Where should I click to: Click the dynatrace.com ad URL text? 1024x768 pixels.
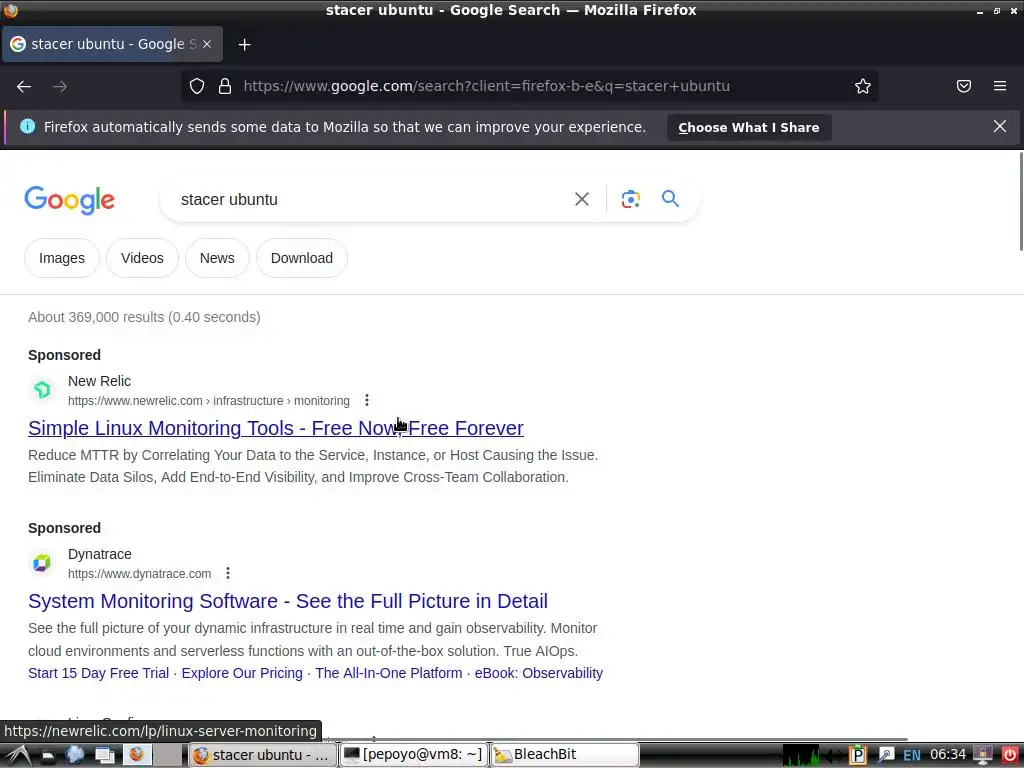(140, 573)
